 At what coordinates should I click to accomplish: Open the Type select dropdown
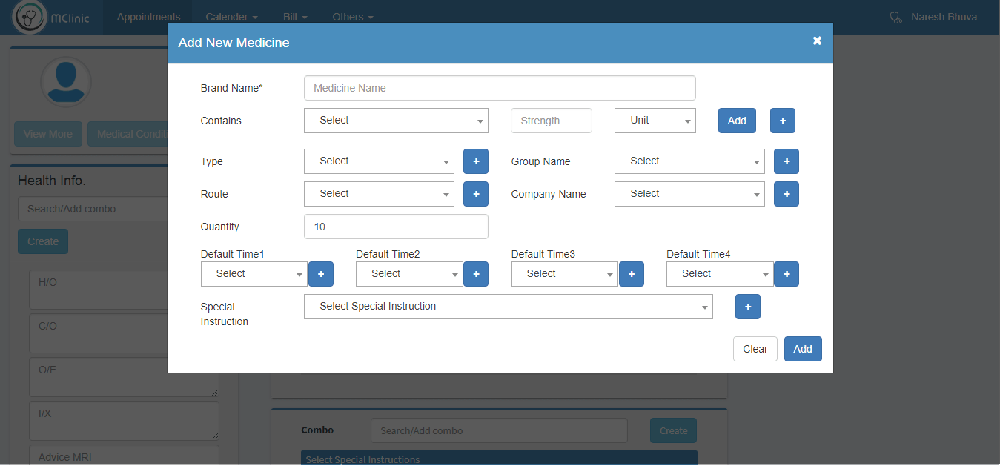click(379, 161)
